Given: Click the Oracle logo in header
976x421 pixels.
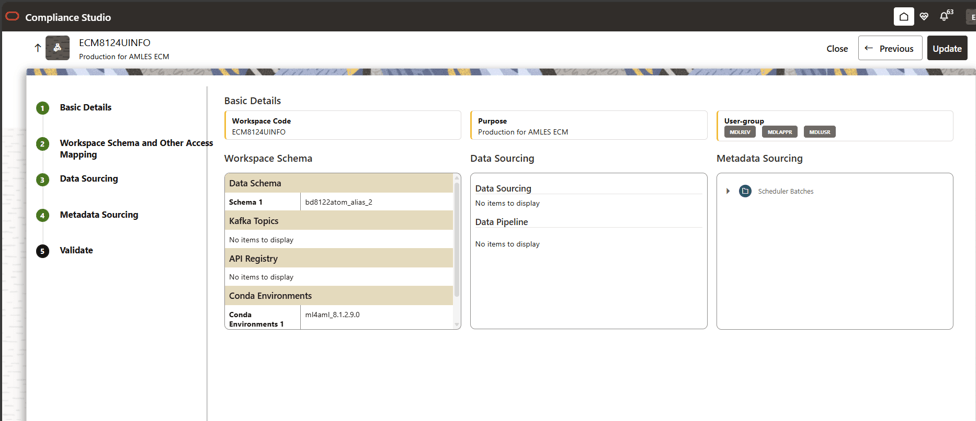Looking at the screenshot, I should [12, 17].
